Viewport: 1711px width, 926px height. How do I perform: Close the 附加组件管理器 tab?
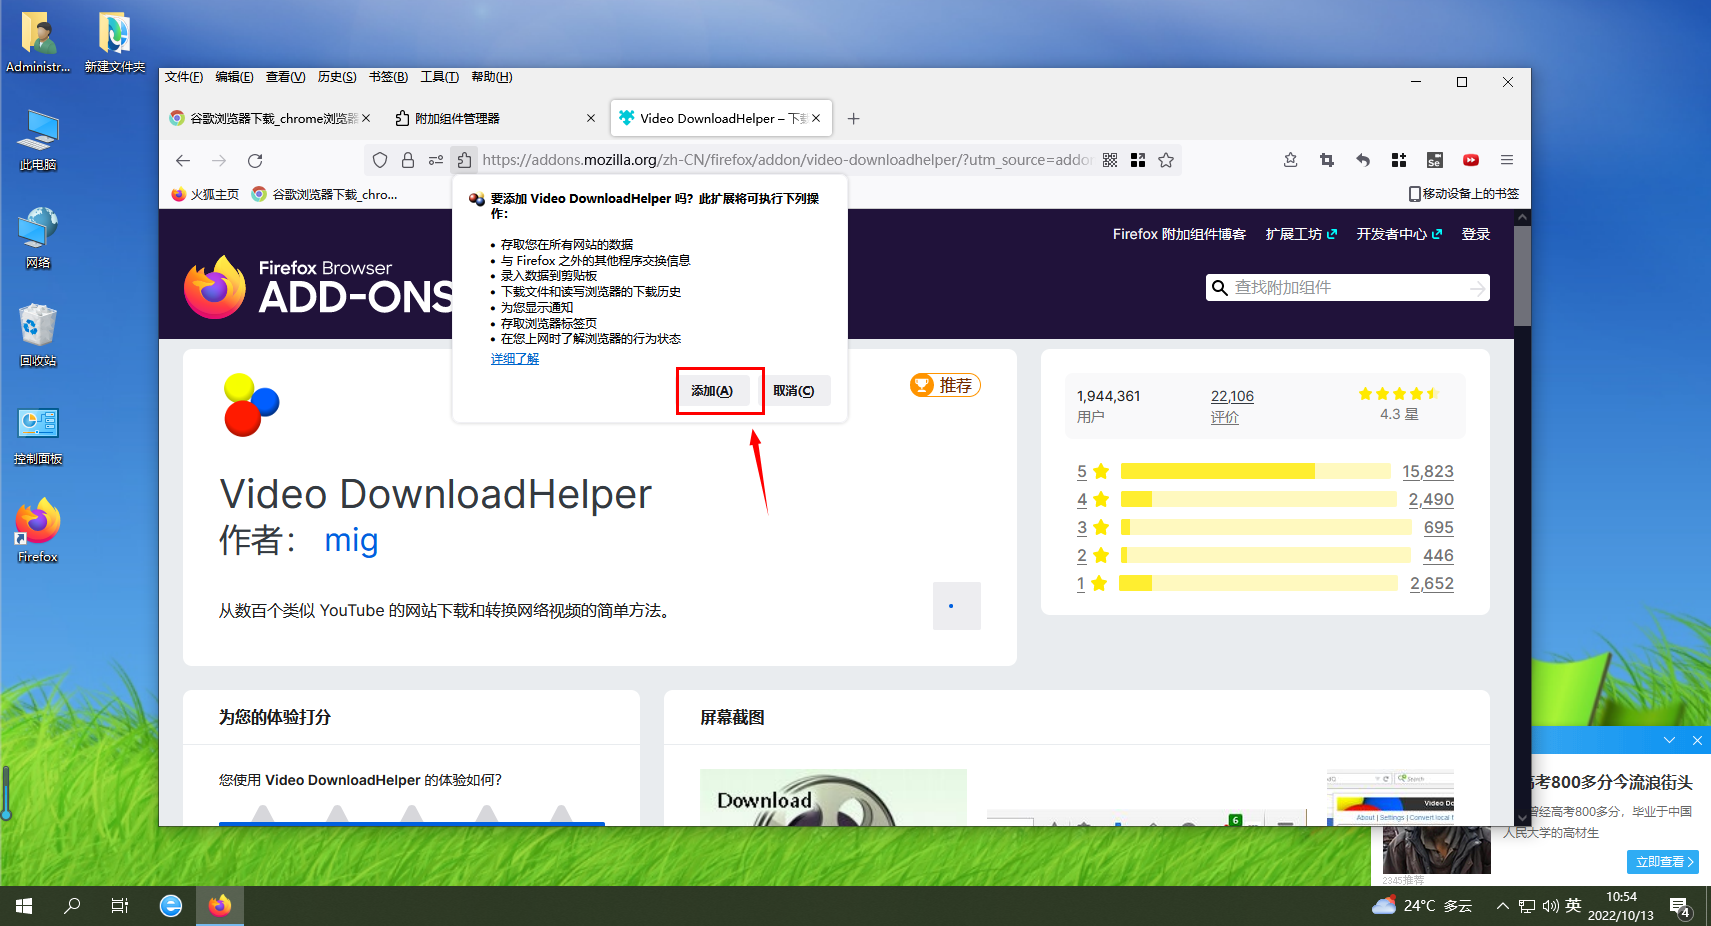pos(591,118)
